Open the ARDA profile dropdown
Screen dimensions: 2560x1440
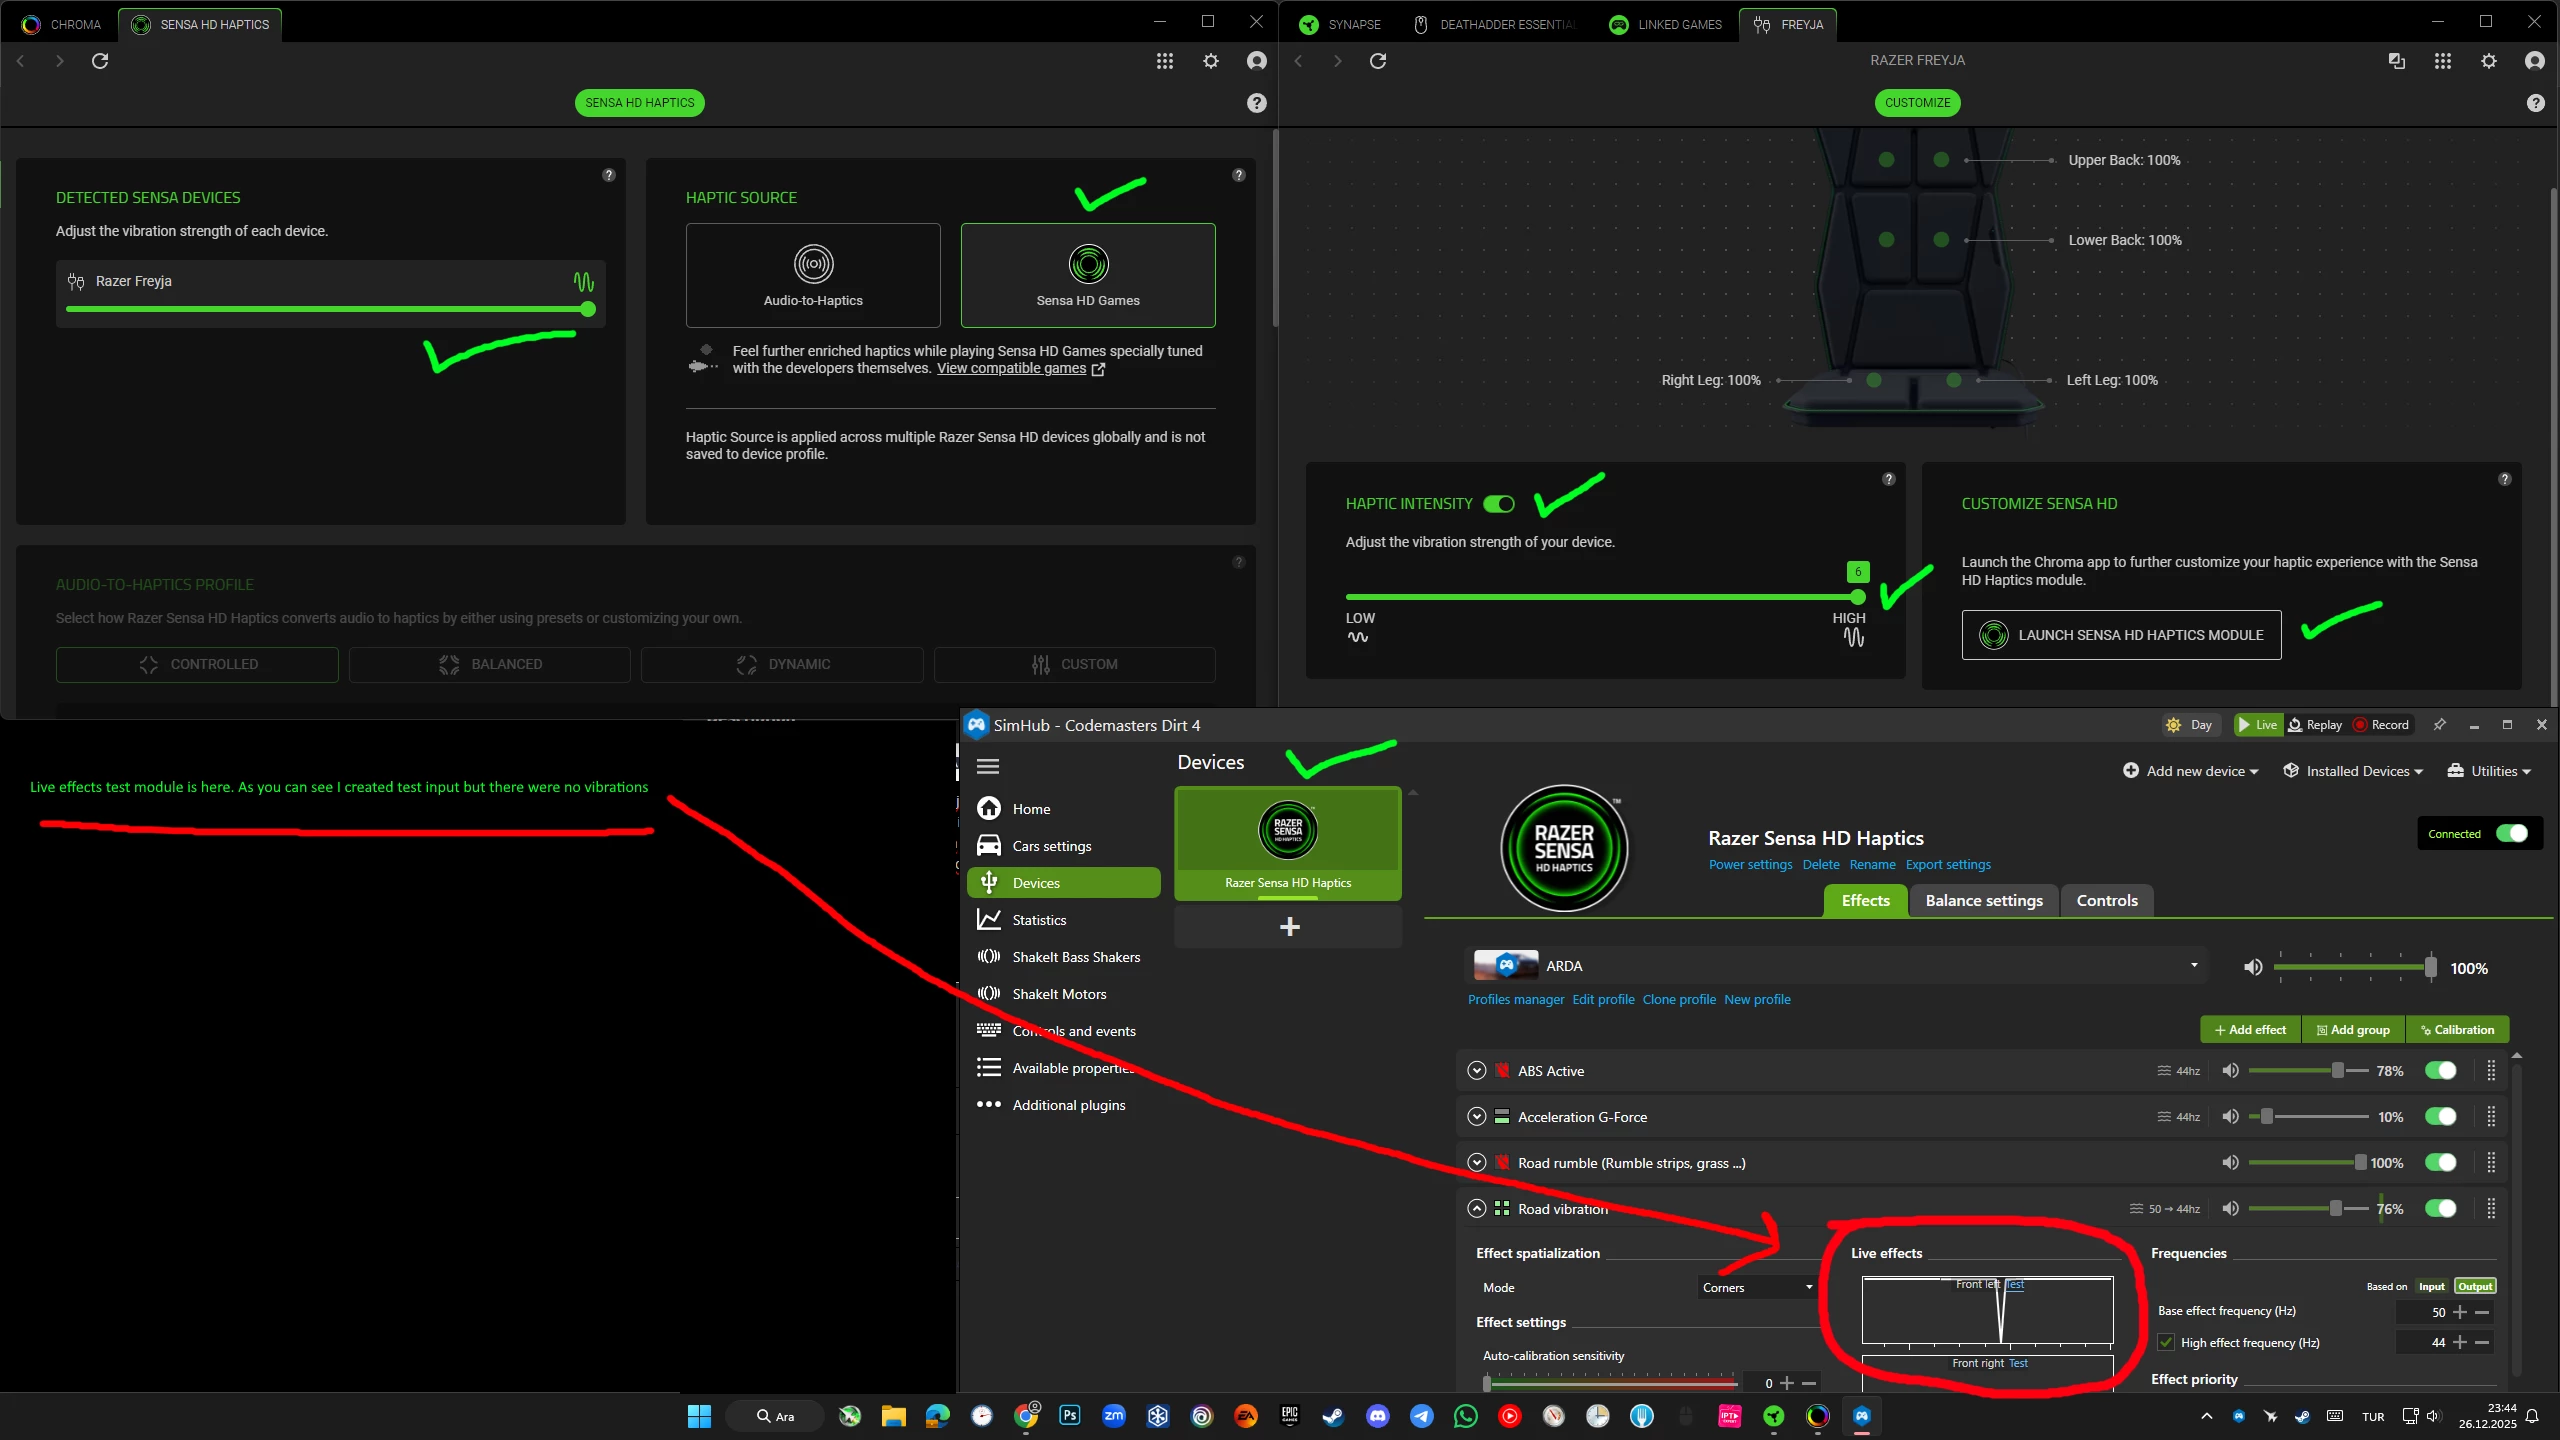click(x=2194, y=966)
